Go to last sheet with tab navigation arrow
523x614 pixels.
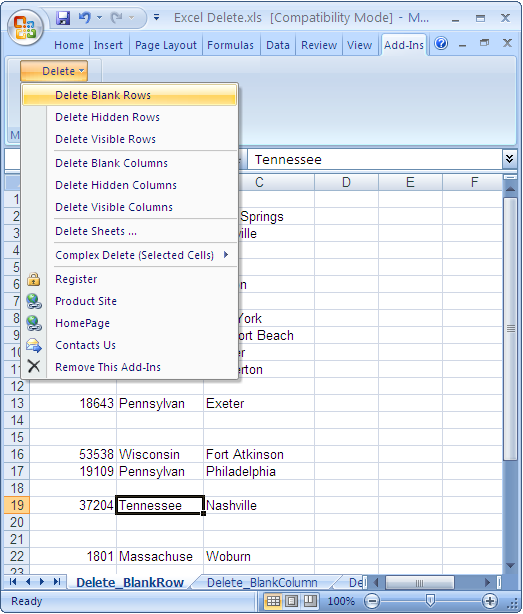(57, 581)
